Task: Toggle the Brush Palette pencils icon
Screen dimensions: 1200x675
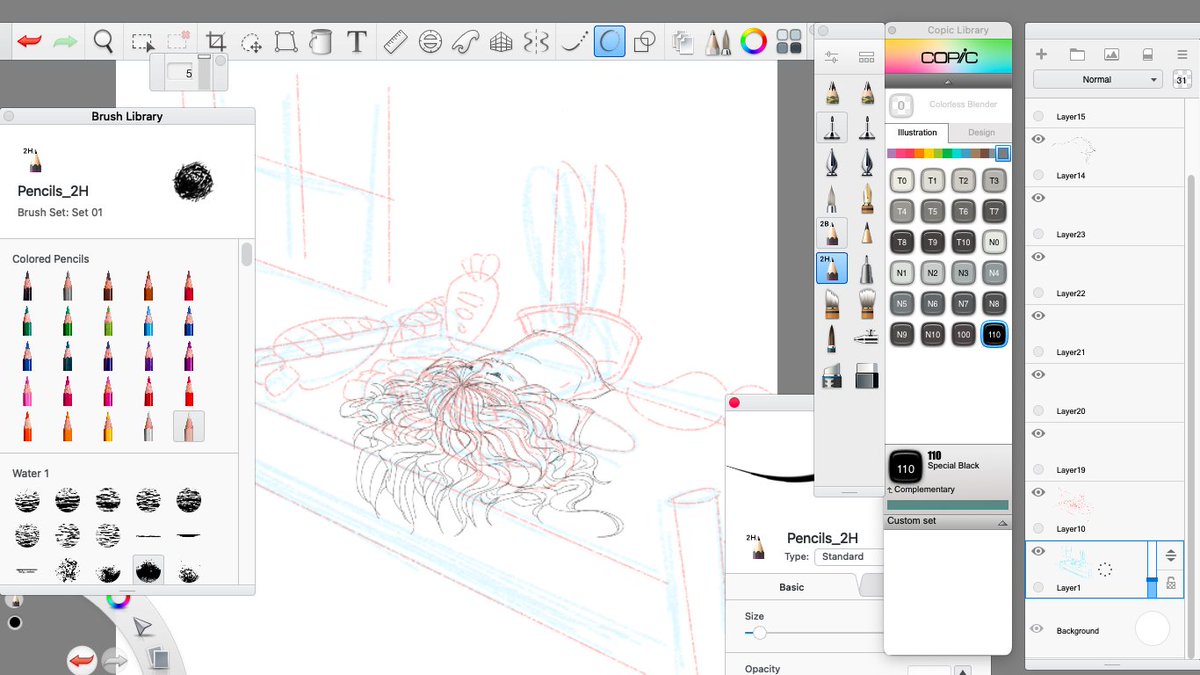Action: pyautogui.click(x=717, y=41)
